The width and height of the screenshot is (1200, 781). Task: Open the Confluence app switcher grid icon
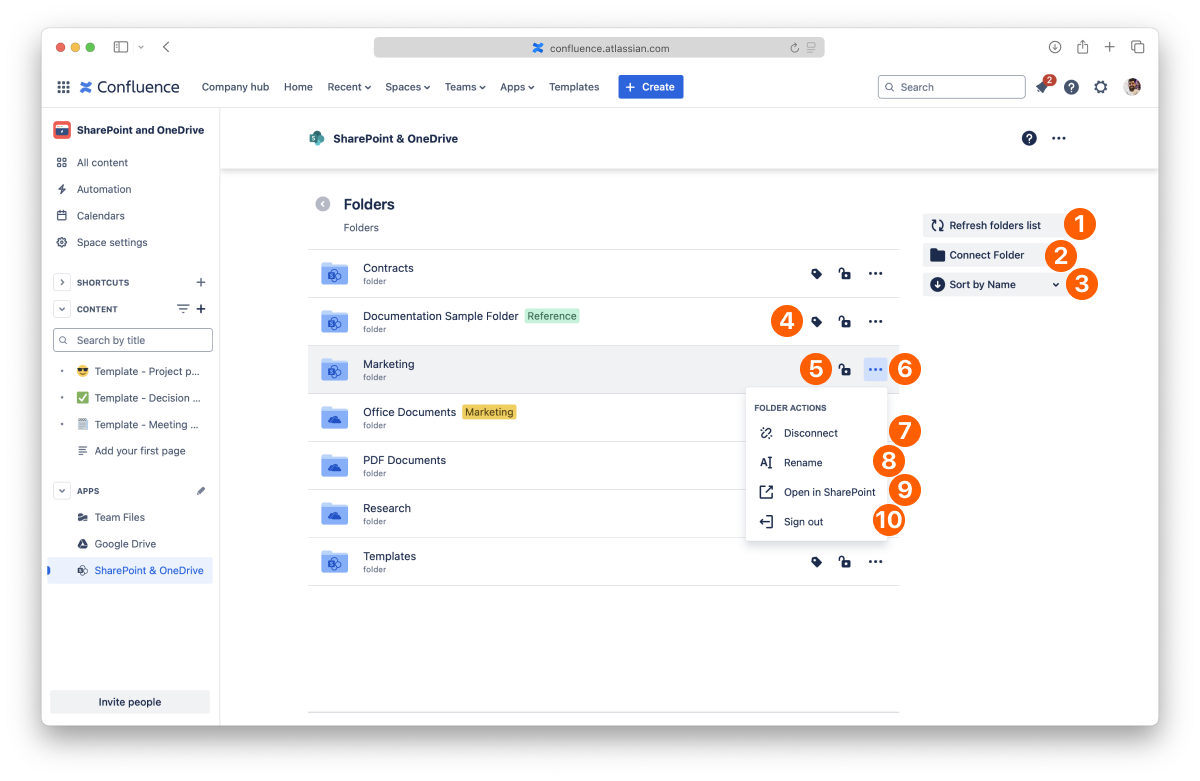pyautogui.click(x=63, y=87)
